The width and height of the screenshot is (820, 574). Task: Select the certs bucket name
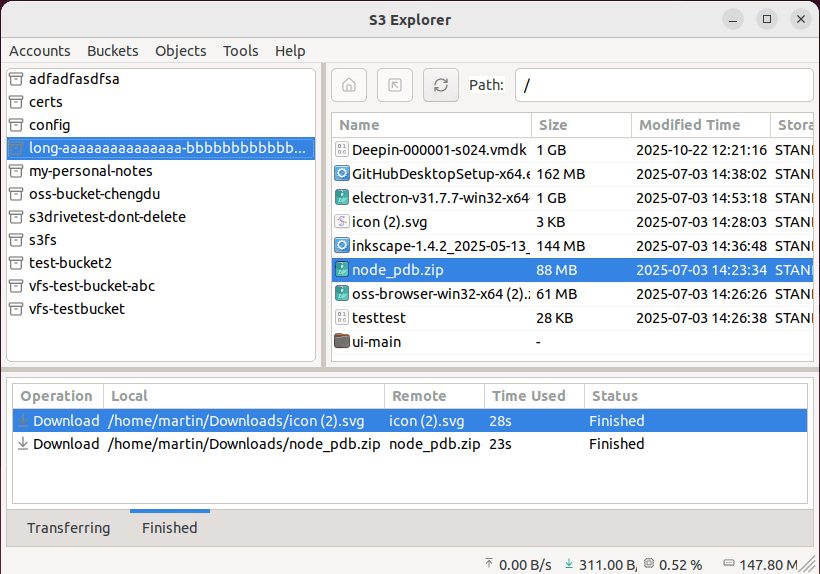(x=45, y=102)
